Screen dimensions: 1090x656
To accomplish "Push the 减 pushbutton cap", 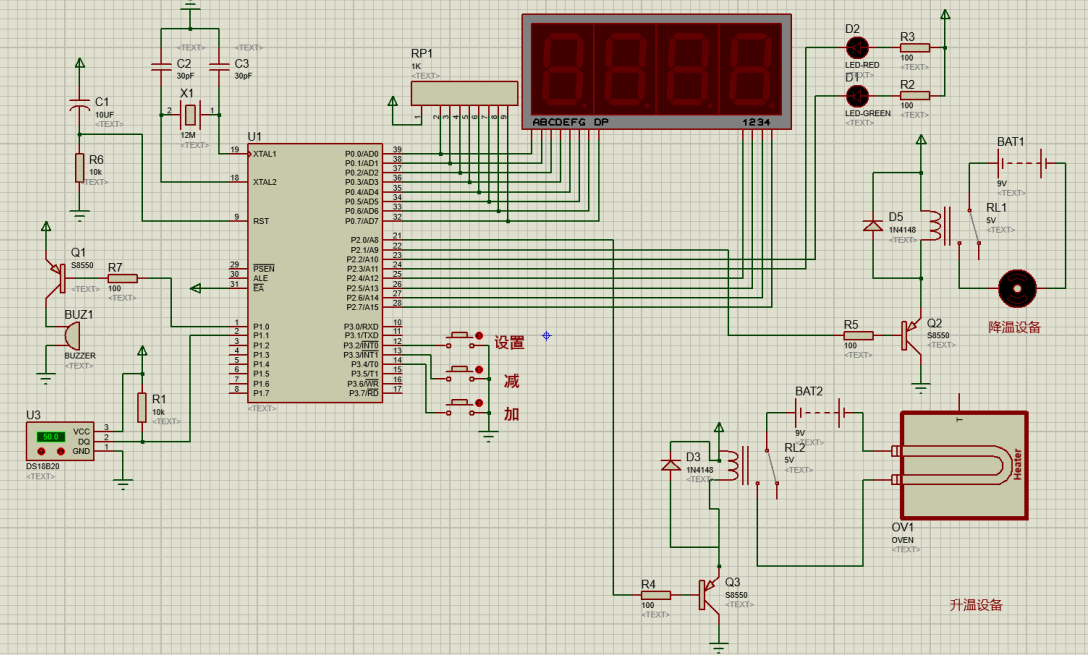I will click(x=459, y=369).
